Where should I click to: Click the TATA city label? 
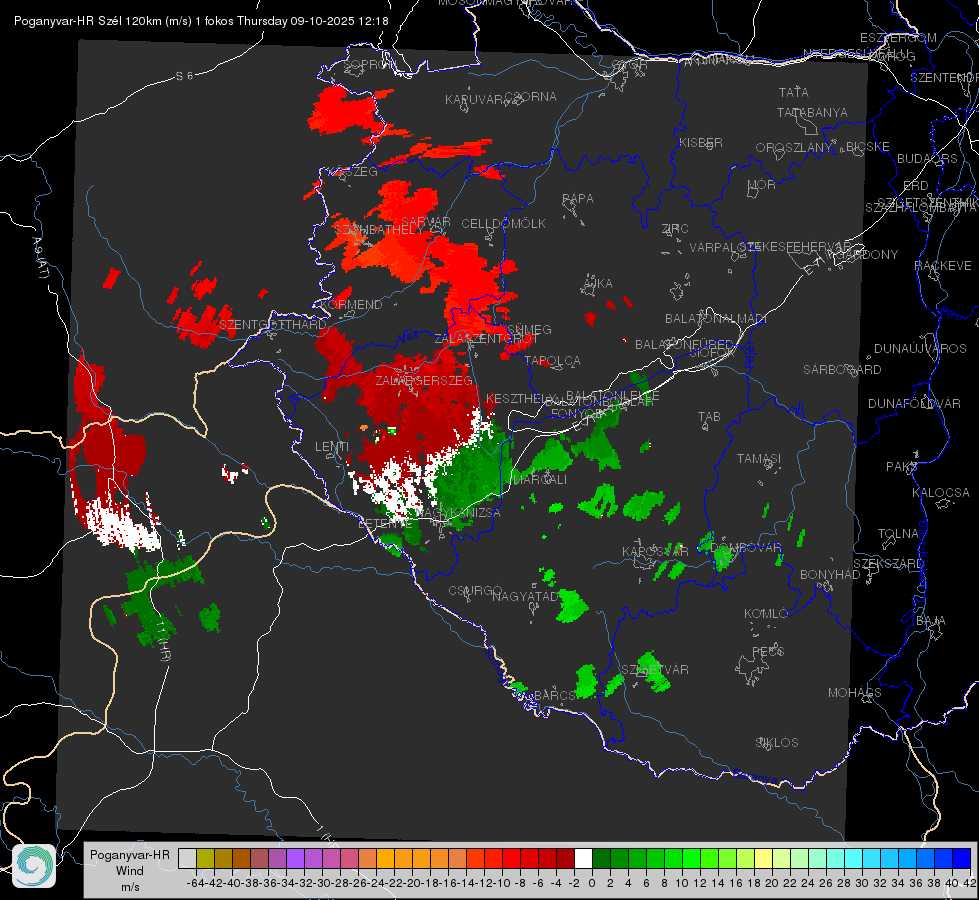pyautogui.click(x=794, y=92)
